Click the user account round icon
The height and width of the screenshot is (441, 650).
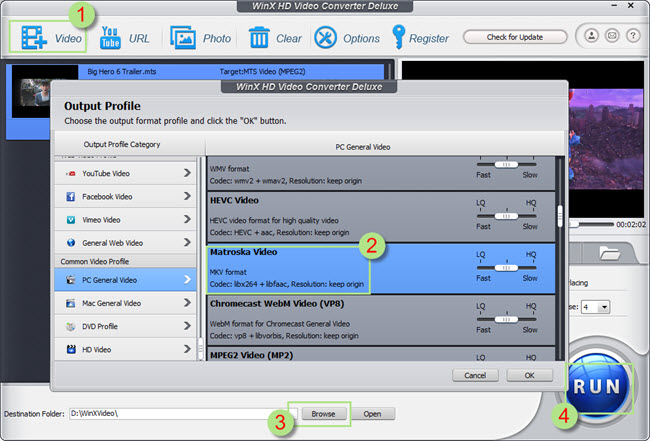point(592,36)
